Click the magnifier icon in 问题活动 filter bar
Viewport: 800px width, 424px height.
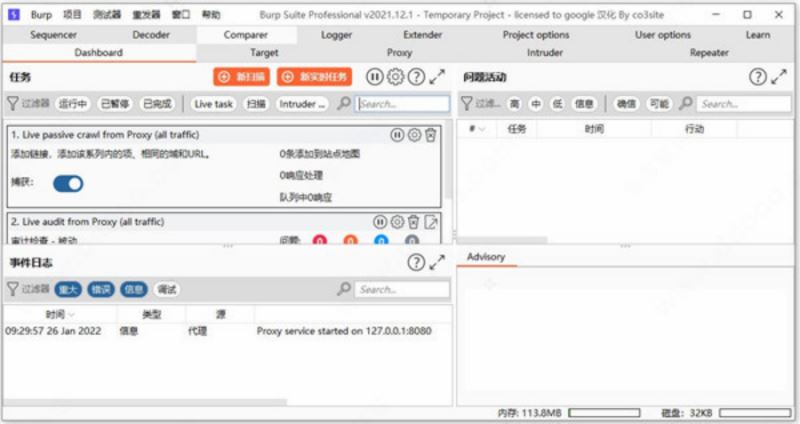click(x=686, y=104)
